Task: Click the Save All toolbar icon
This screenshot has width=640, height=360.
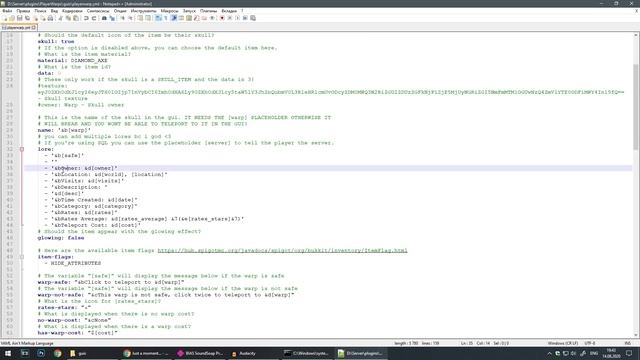Action: [27, 18]
